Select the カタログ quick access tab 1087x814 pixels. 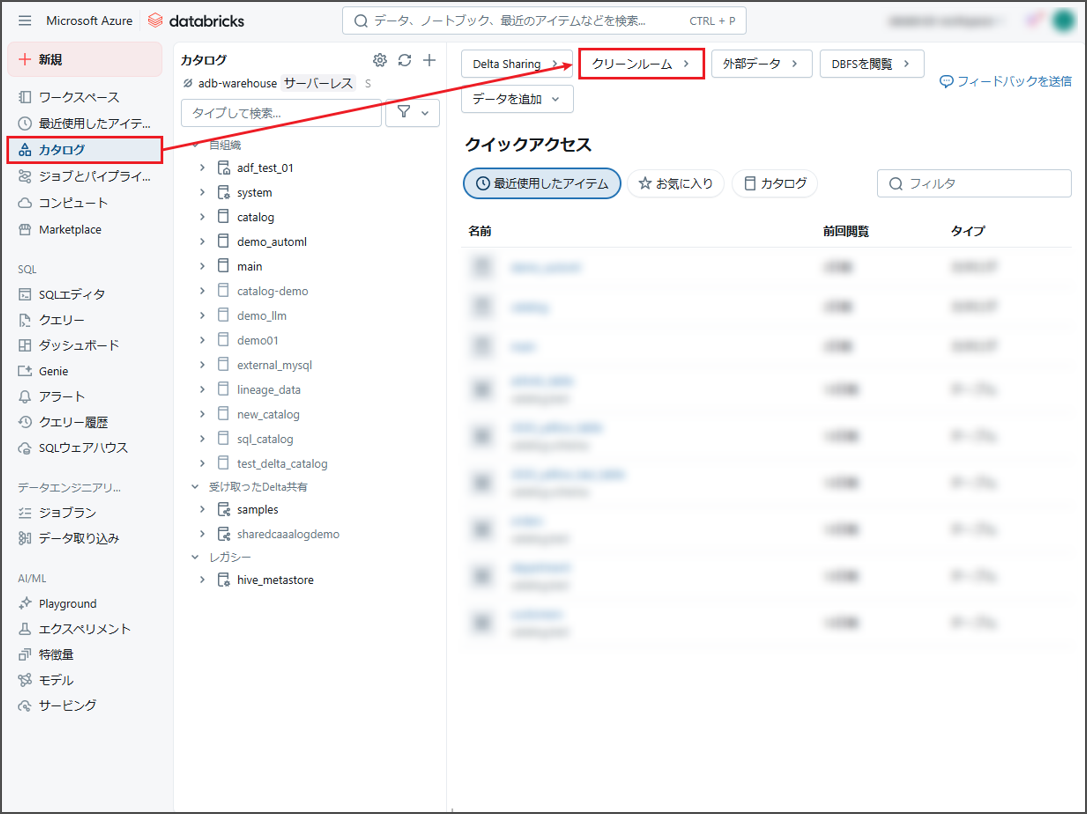pyautogui.click(x=775, y=183)
